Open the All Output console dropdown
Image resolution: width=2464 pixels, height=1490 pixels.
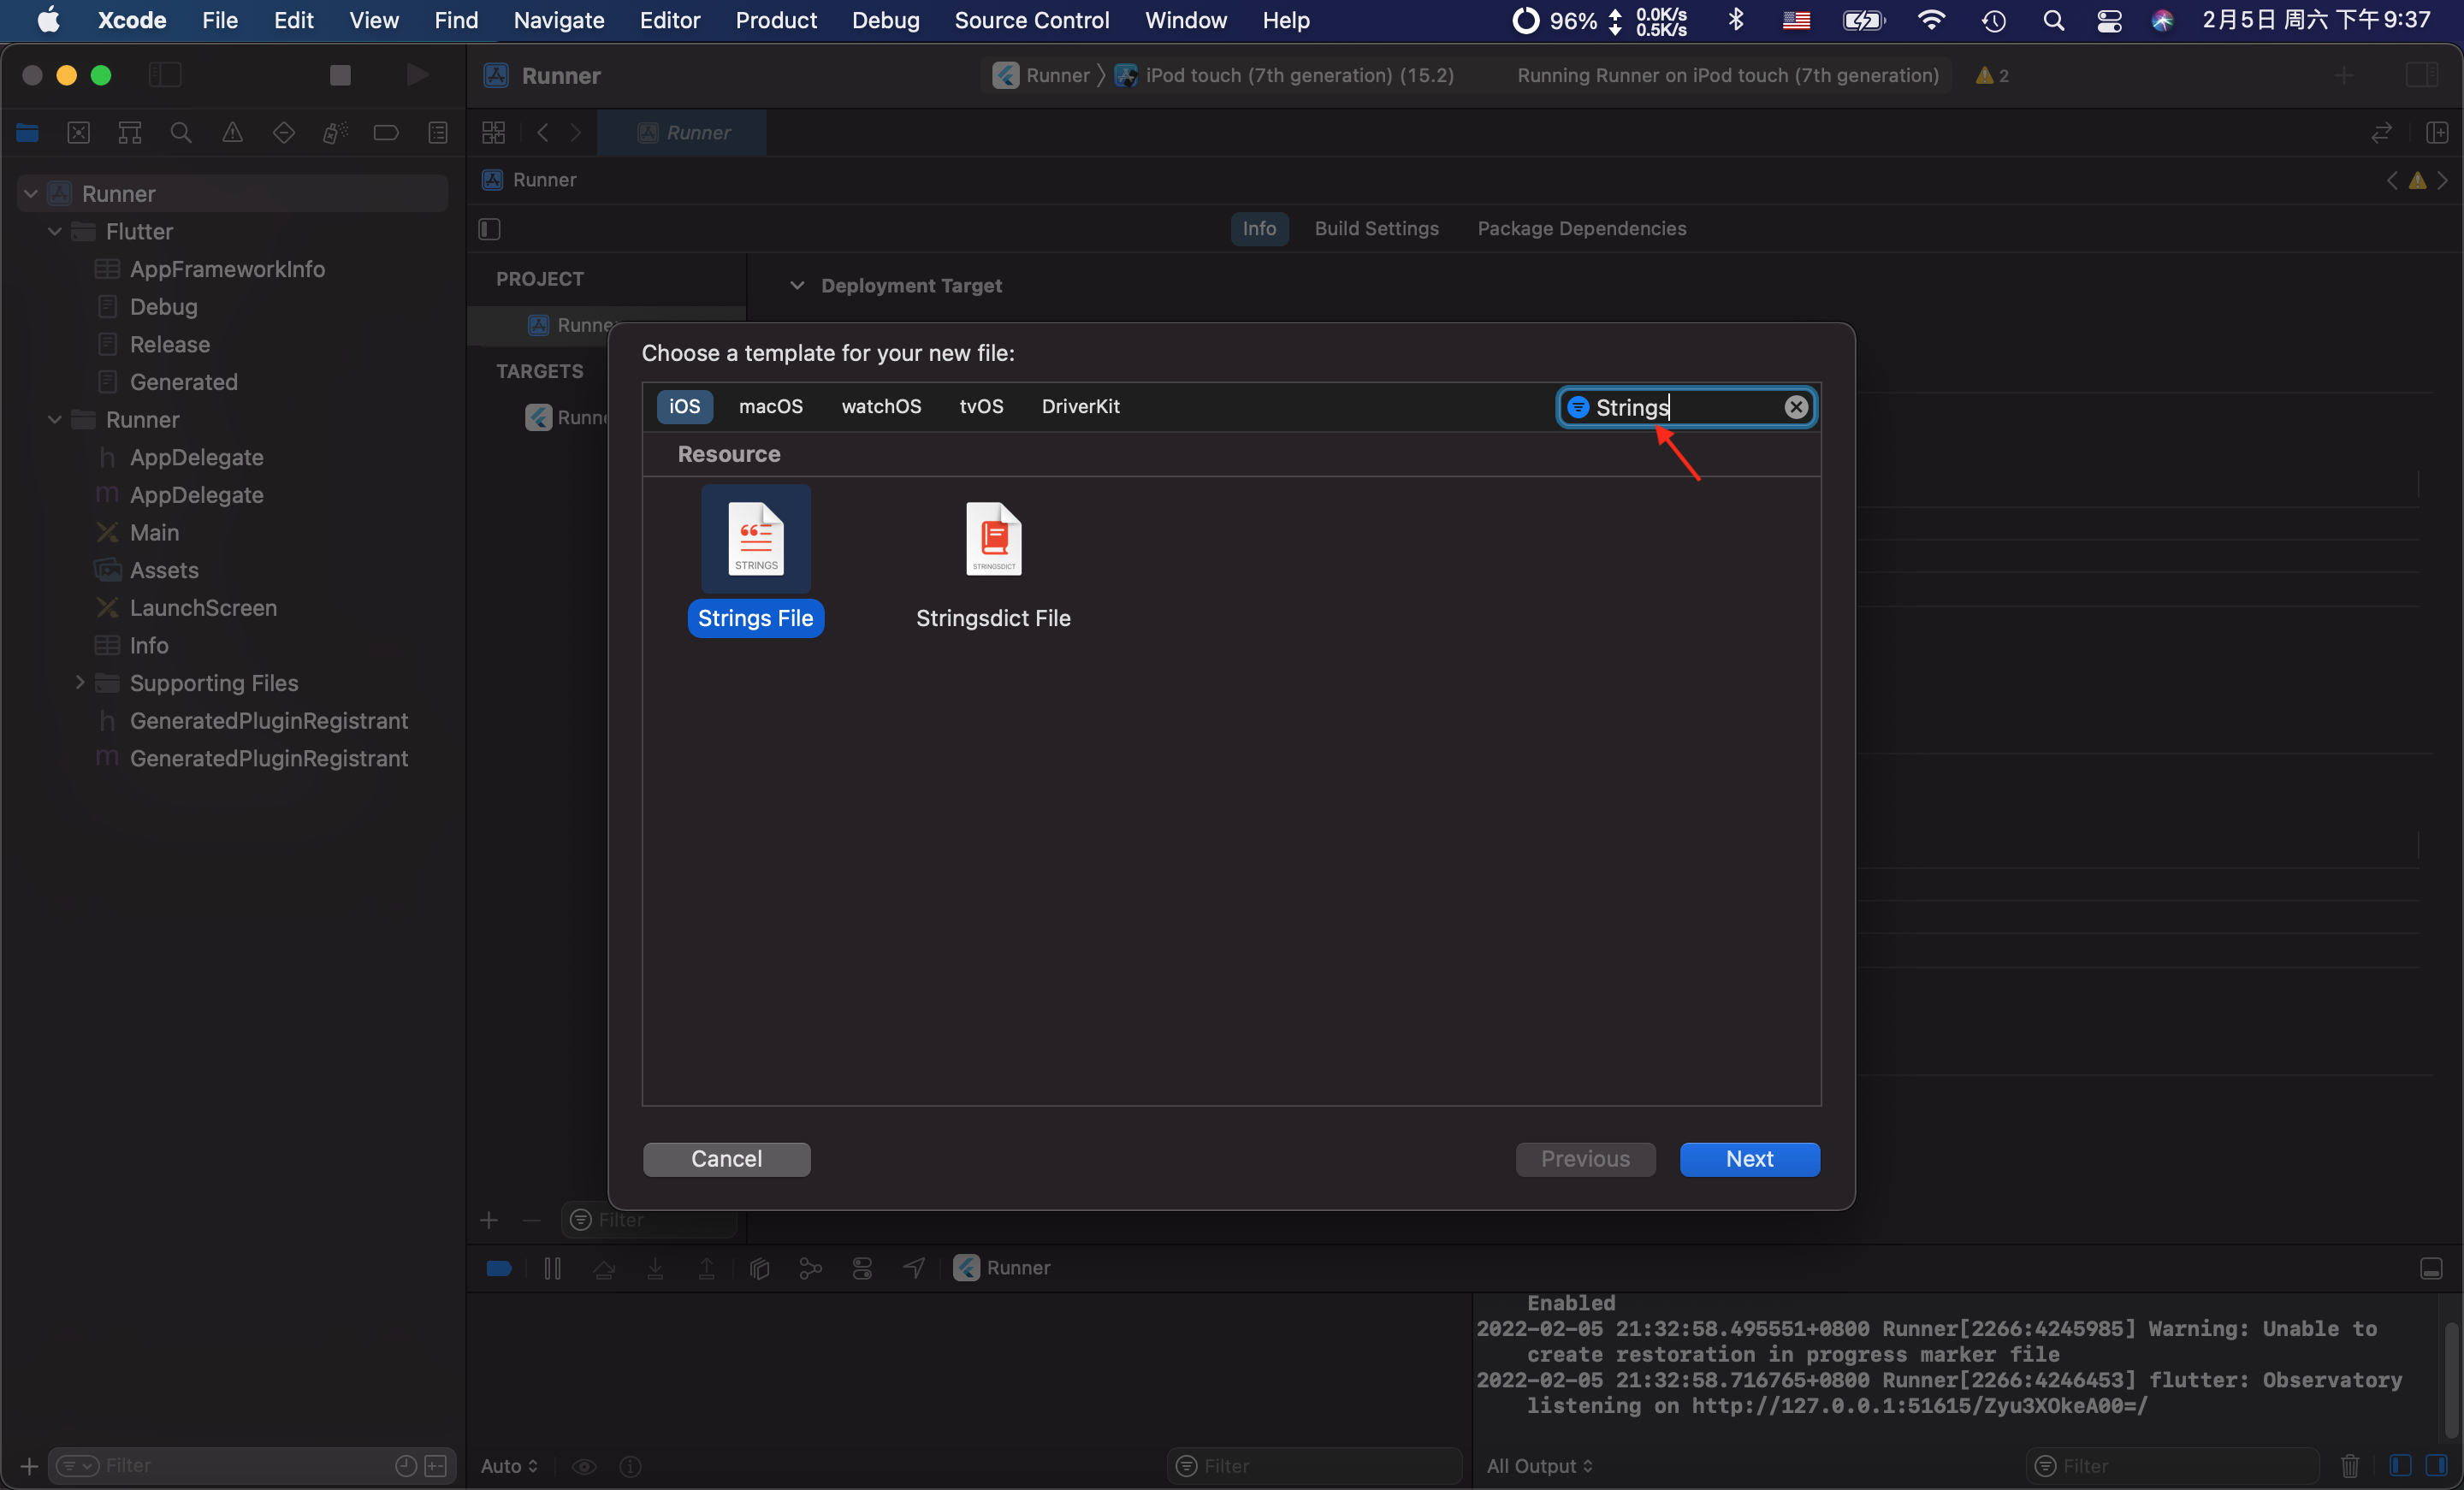pyautogui.click(x=1540, y=1465)
